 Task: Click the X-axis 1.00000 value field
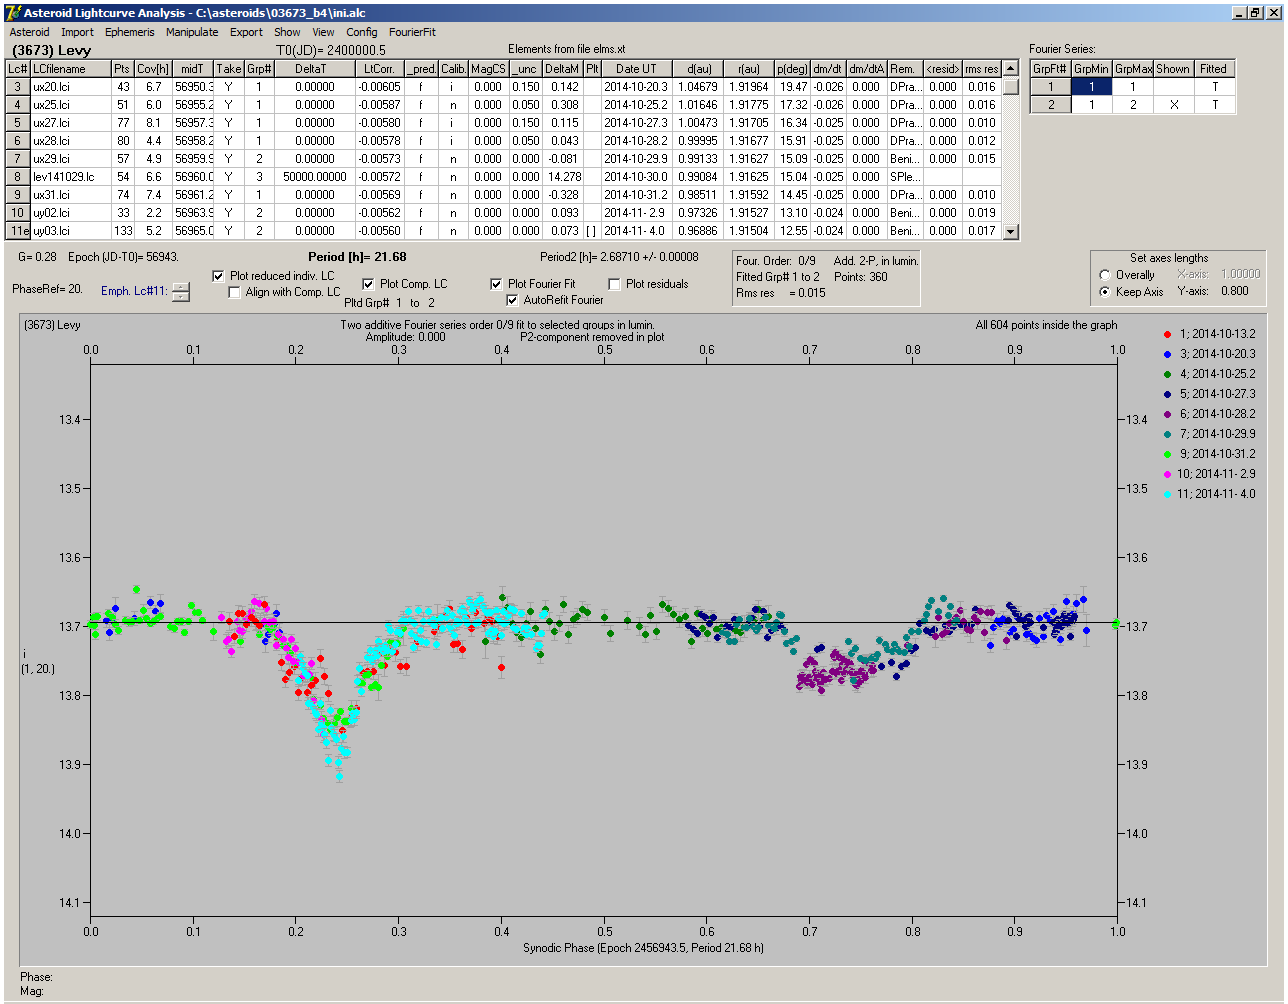pyautogui.click(x=1240, y=274)
